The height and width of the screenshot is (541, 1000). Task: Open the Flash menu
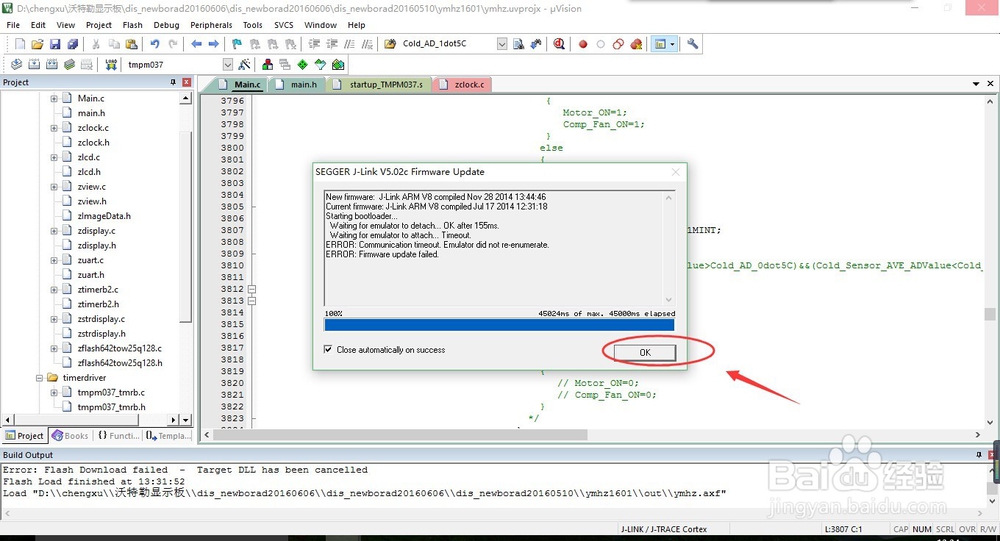click(x=133, y=25)
